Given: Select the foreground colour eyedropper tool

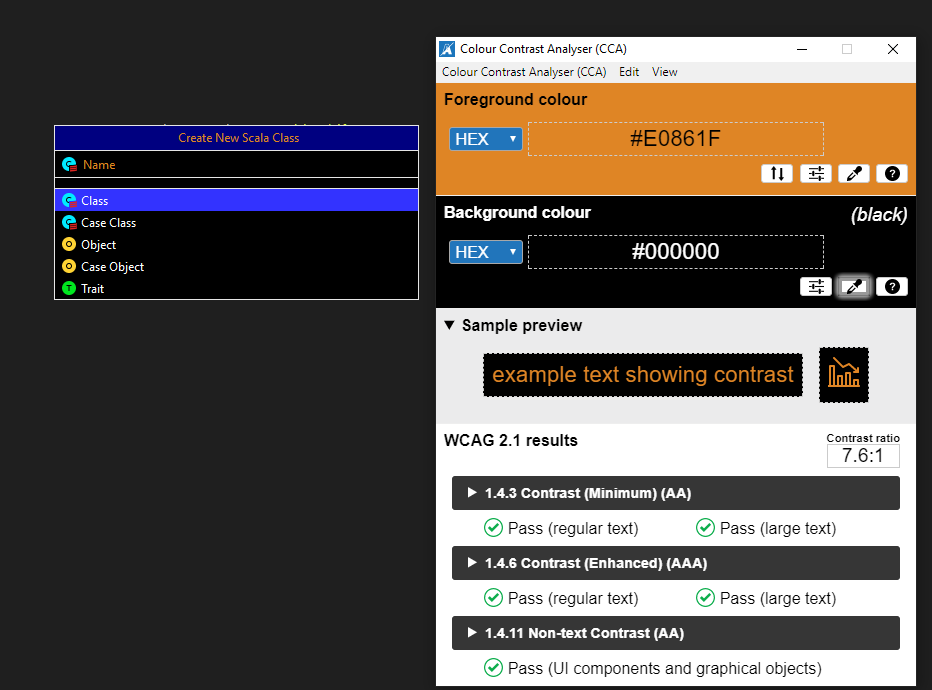Looking at the screenshot, I should [x=853, y=173].
